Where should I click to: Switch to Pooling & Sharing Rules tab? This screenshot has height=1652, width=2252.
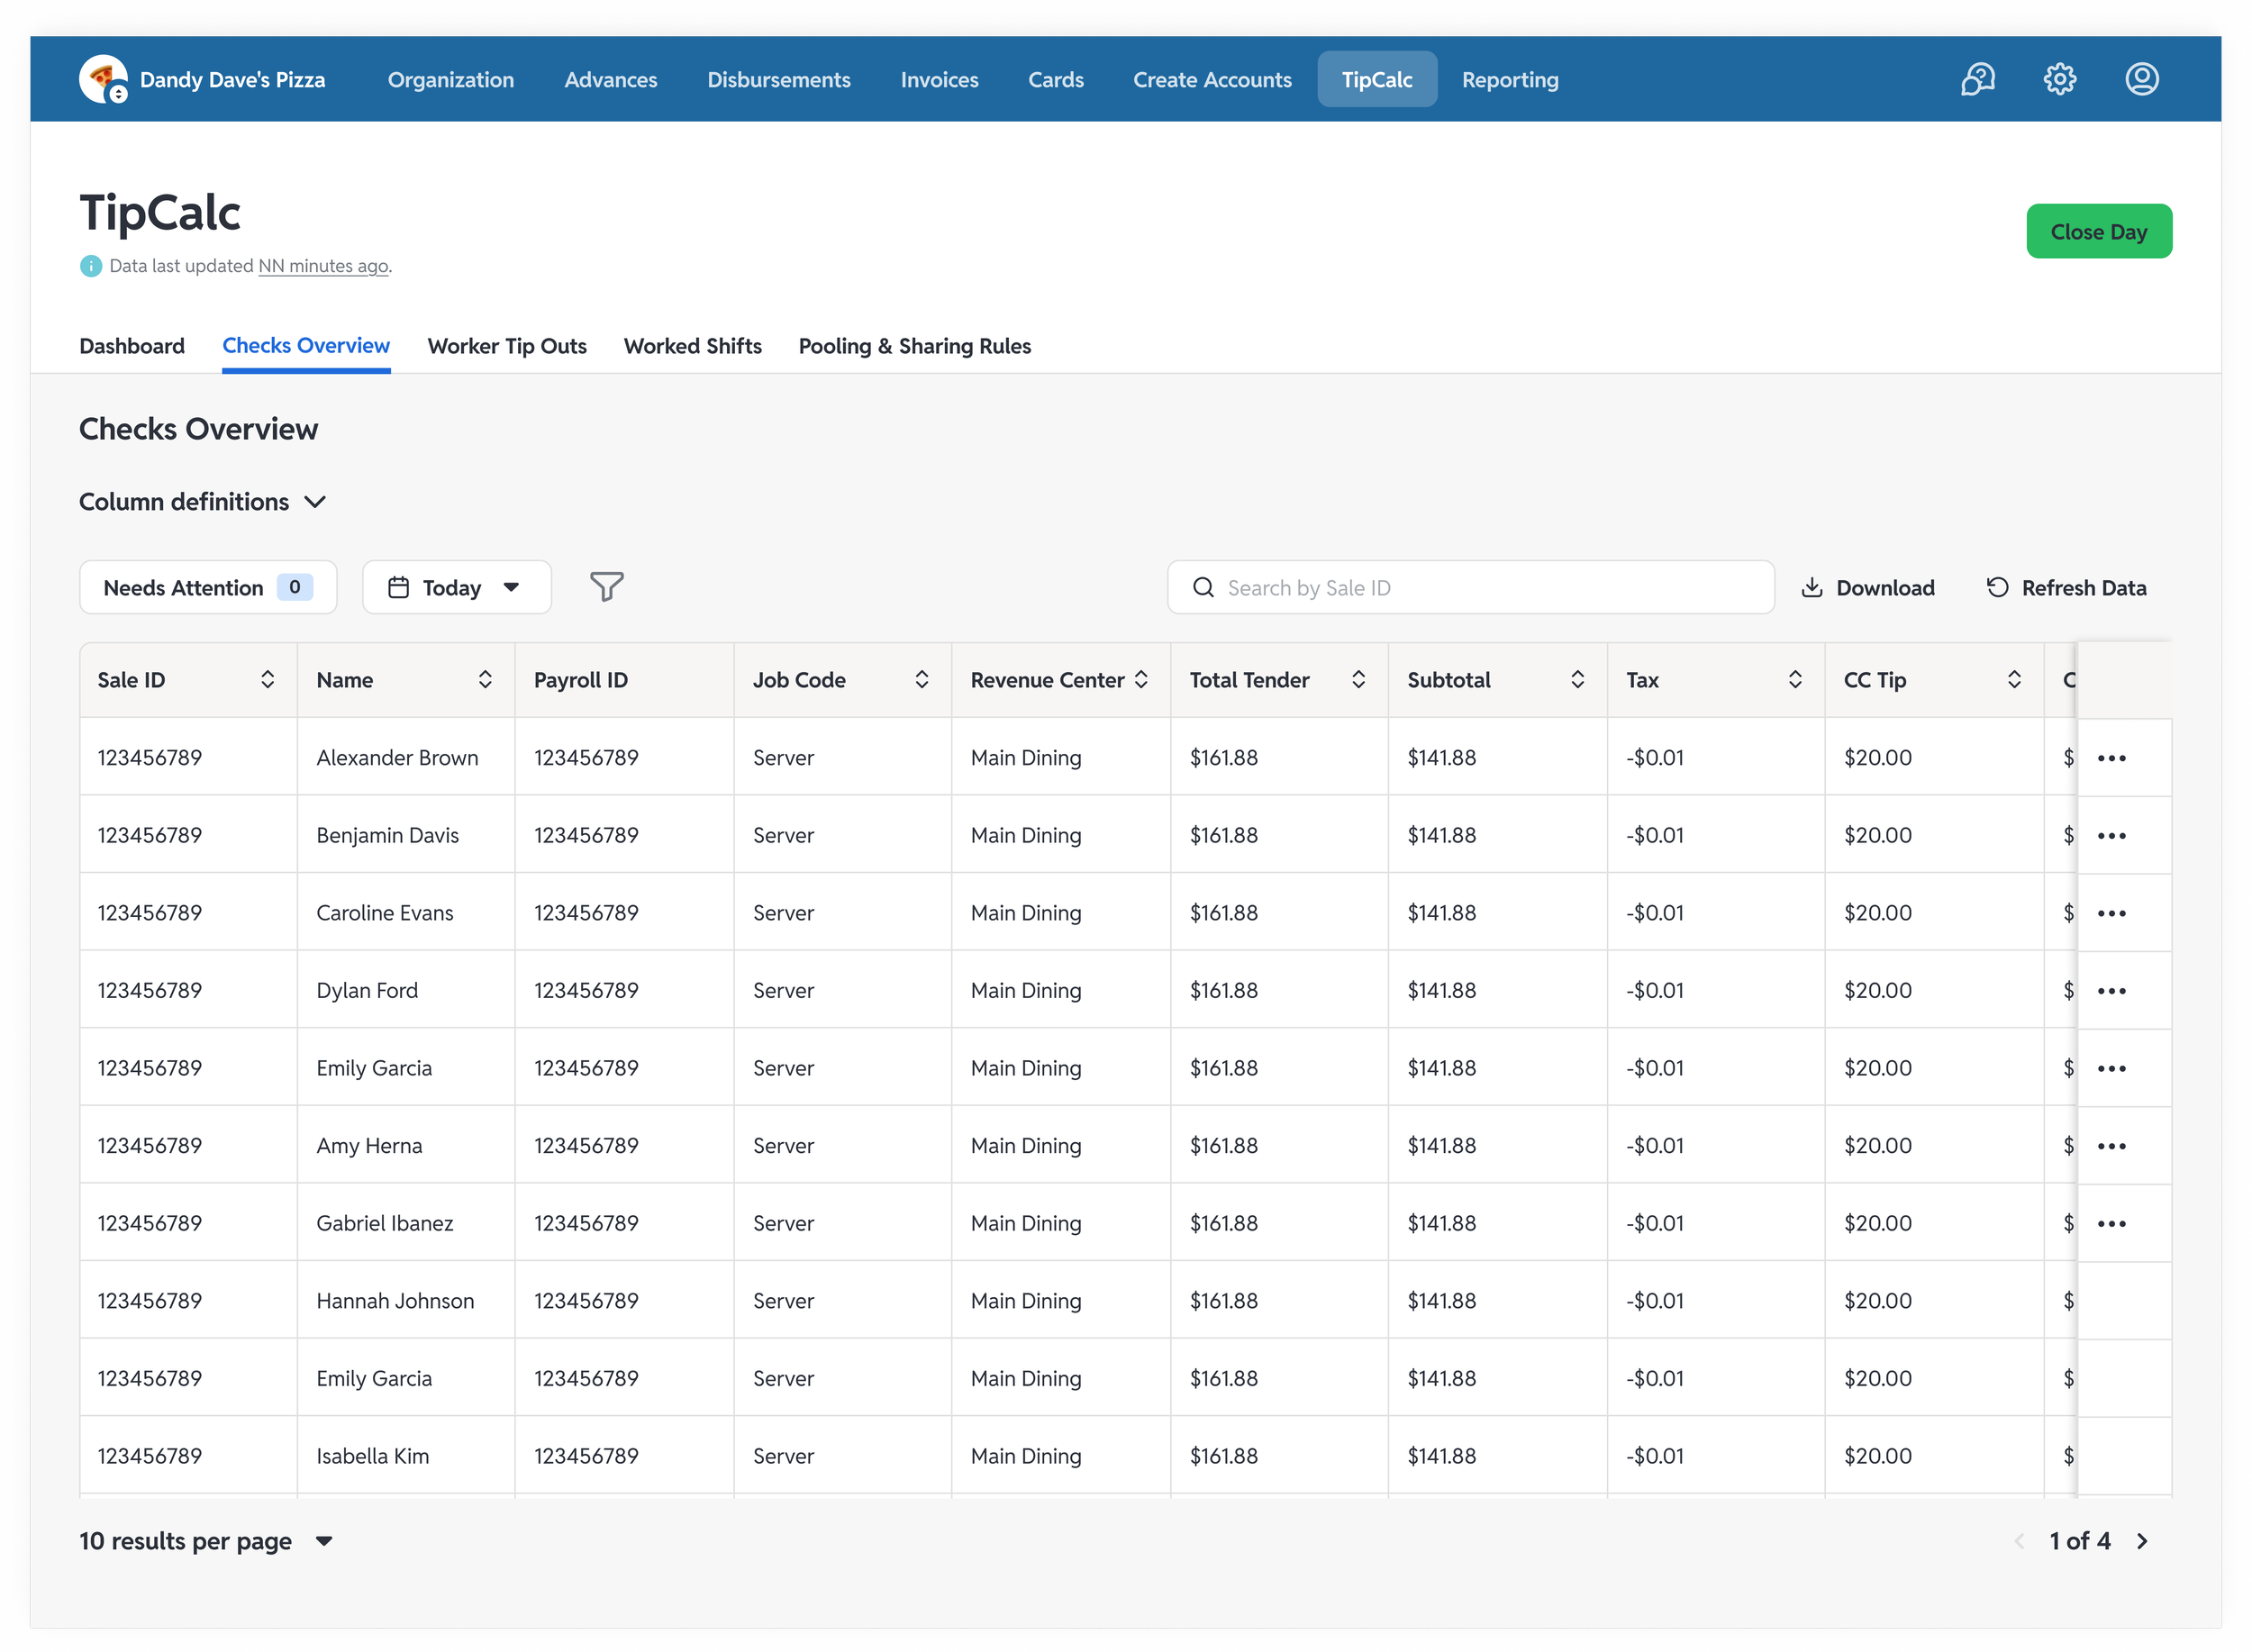click(914, 346)
